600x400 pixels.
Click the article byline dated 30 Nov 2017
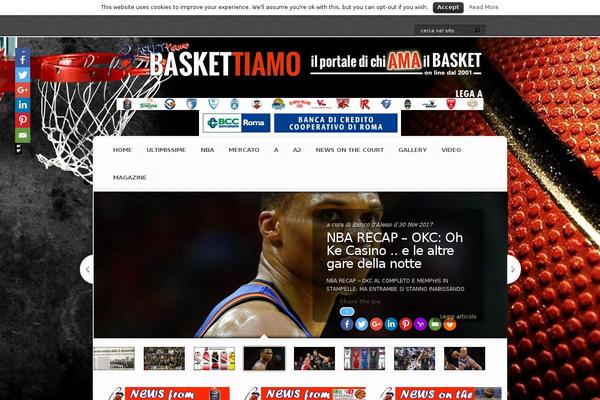380,225
